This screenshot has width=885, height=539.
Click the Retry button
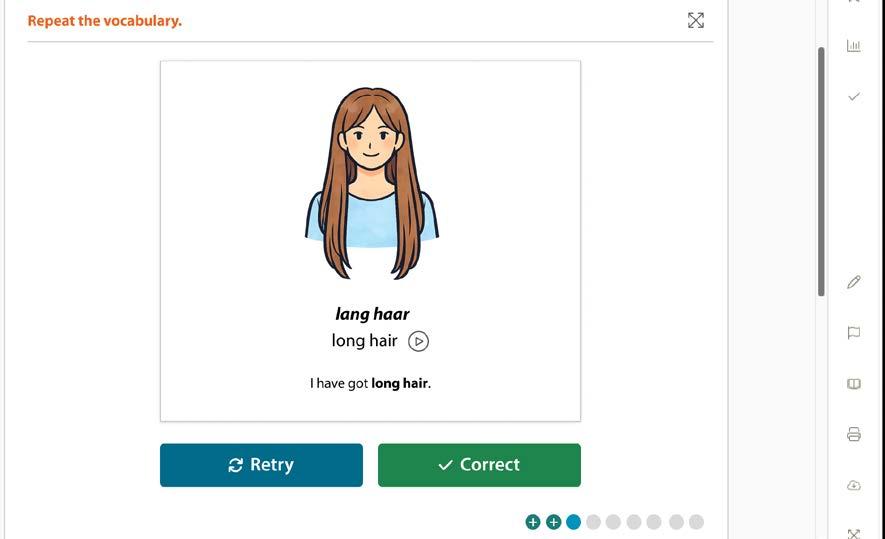(x=261, y=465)
